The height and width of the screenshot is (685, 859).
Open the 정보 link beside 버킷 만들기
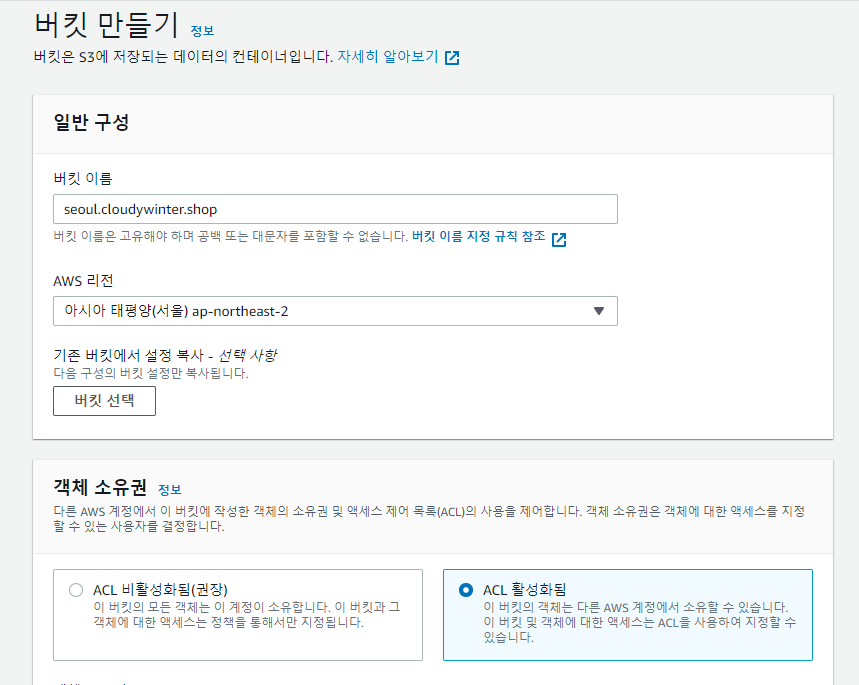[x=202, y=31]
